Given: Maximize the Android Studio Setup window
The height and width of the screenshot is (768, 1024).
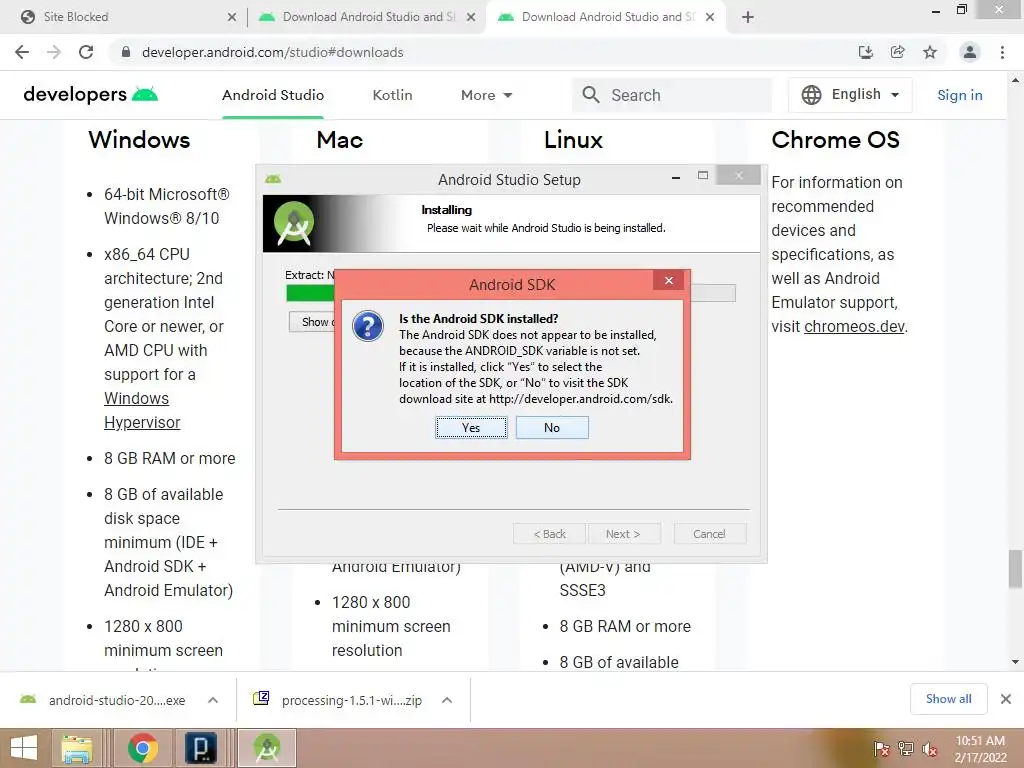Looking at the screenshot, I should (x=703, y=176).
